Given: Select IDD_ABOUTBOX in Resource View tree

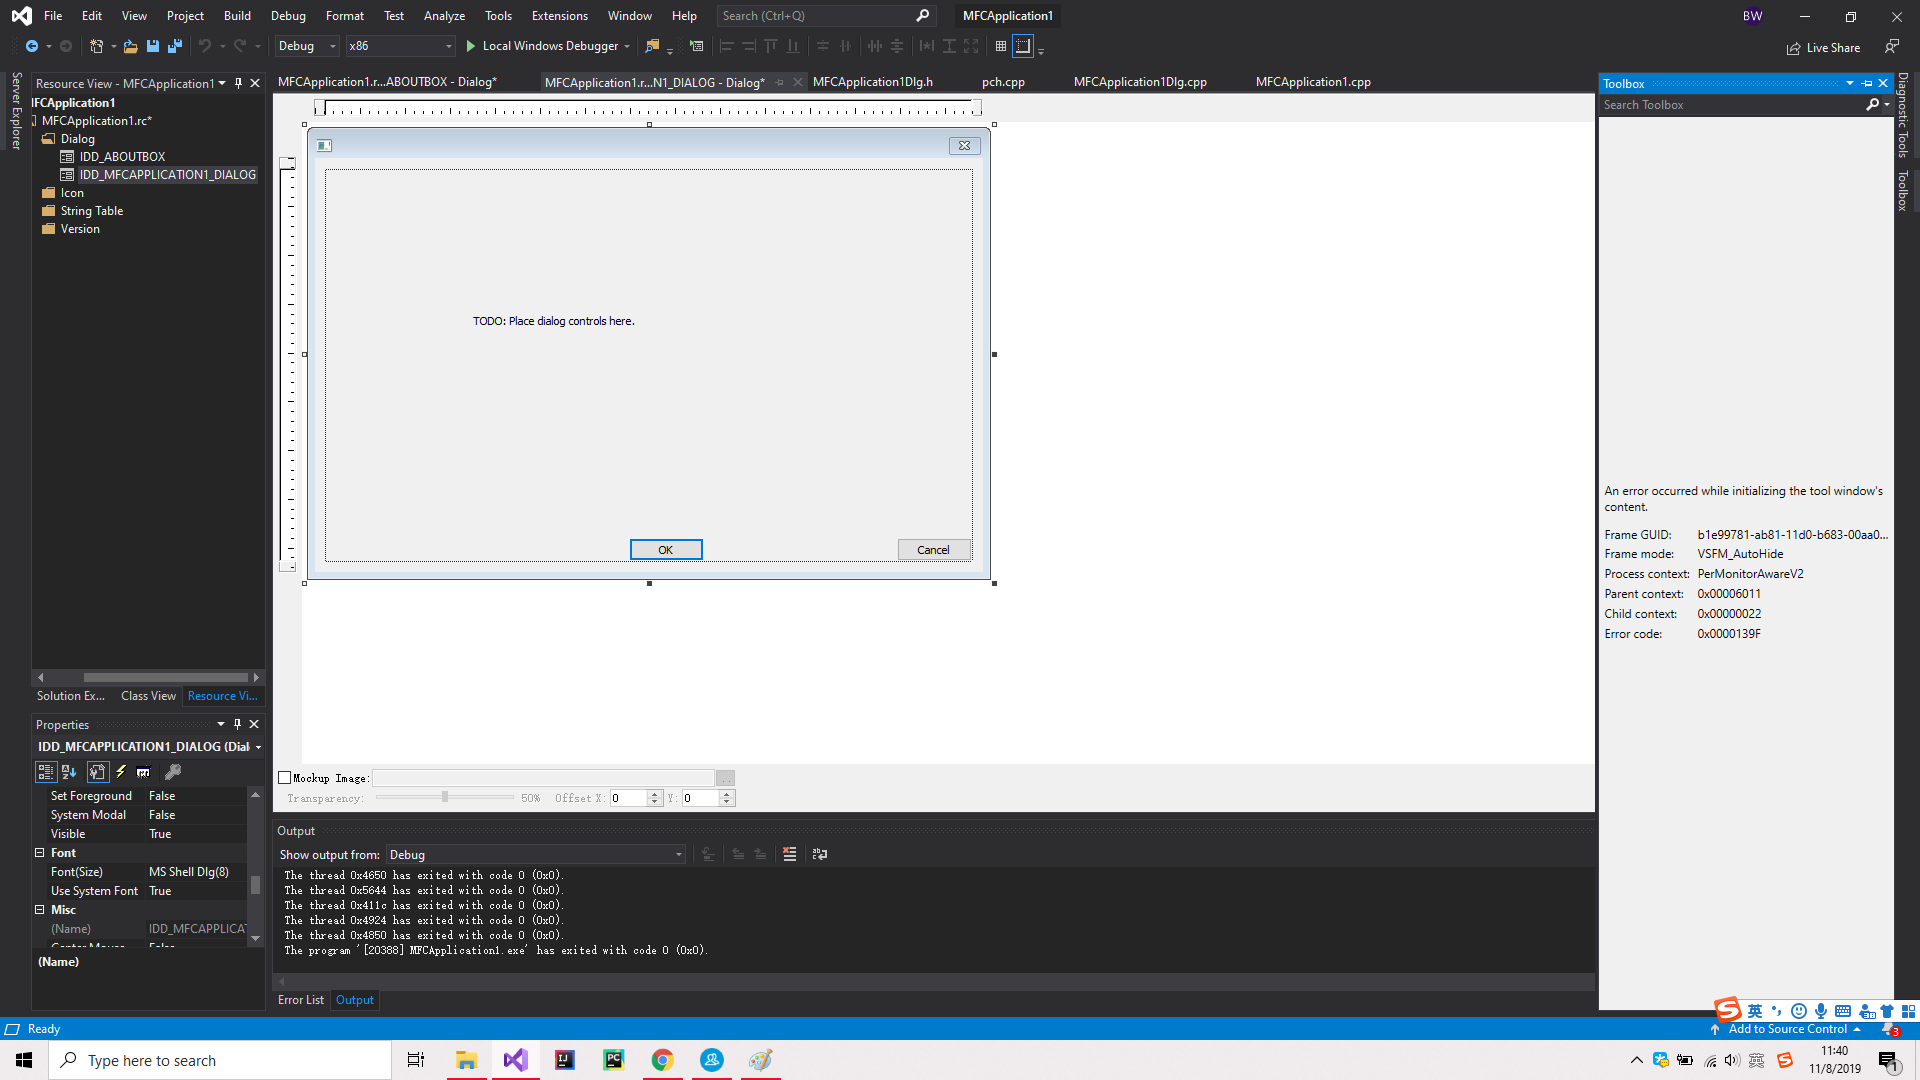Looking at the screenshot, I should (122, 157).
